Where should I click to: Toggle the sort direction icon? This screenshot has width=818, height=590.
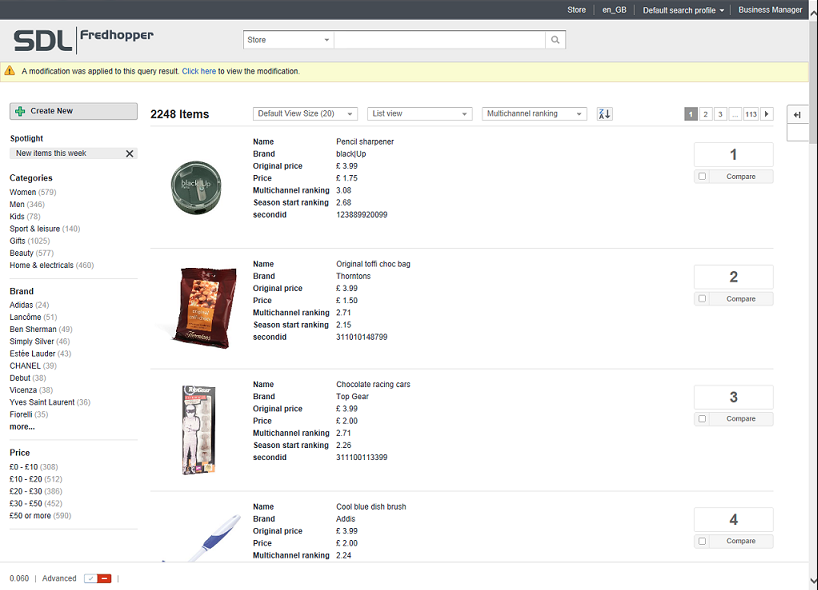[x=605, y=114]
